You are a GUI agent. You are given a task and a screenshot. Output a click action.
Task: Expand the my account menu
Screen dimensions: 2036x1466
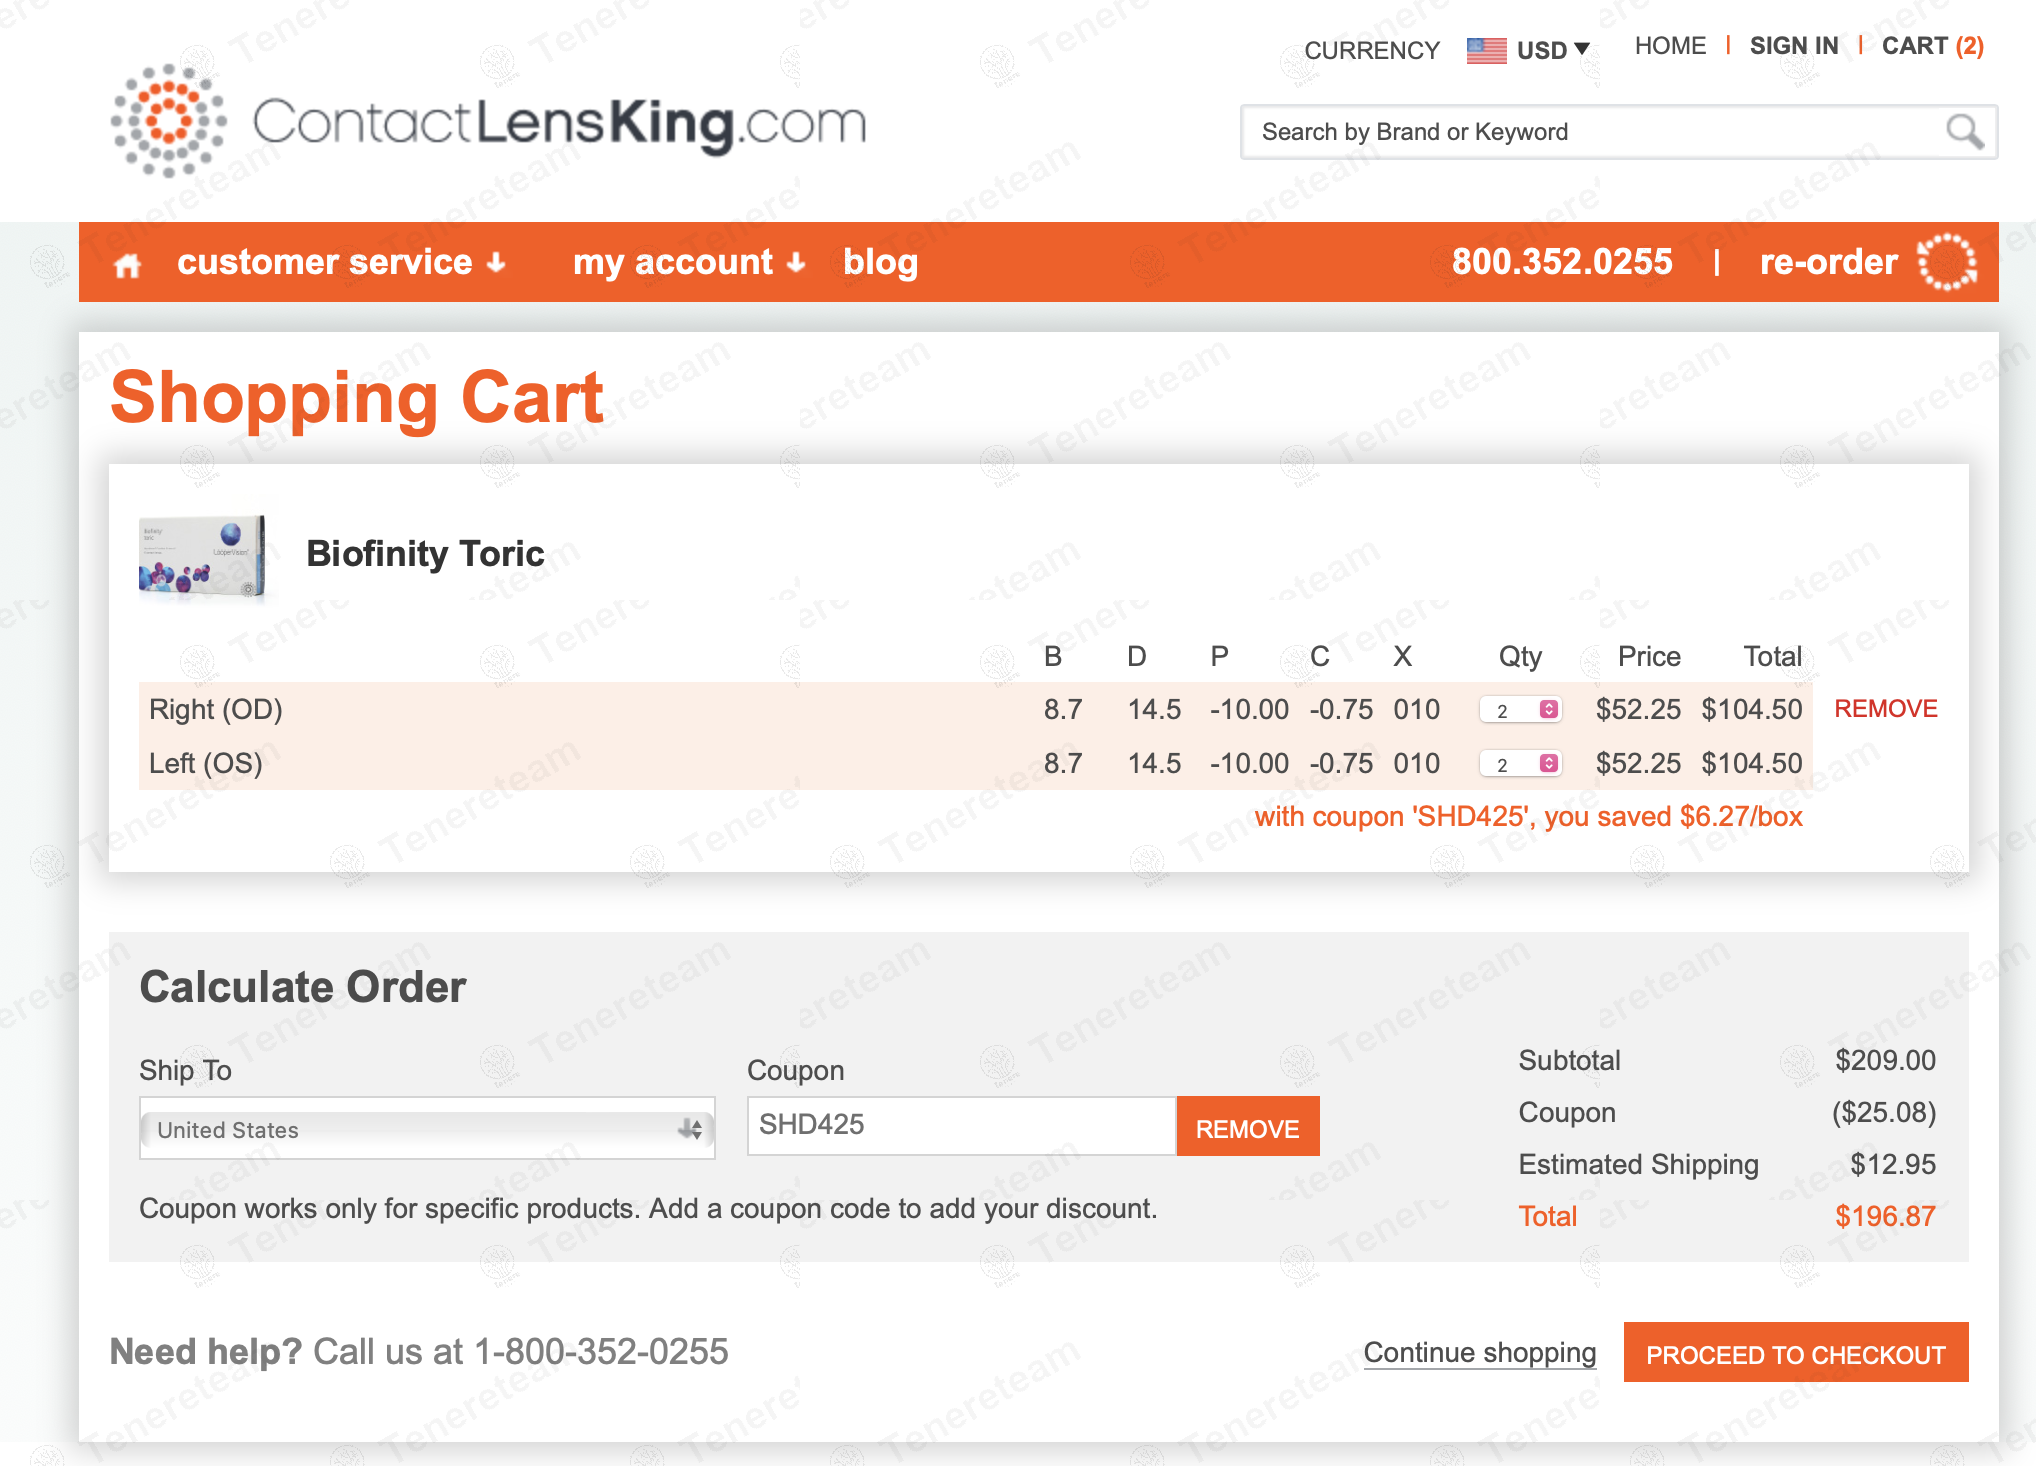click(x=688, y=262)
